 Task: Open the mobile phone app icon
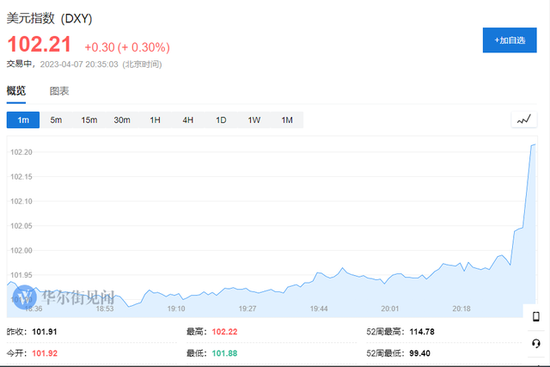point(536,316)
